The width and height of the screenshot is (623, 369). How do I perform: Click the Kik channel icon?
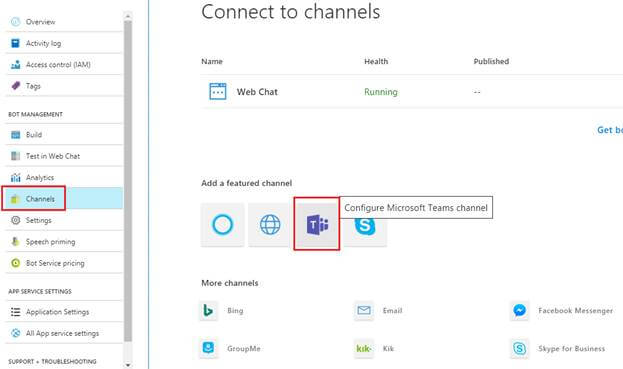tap(364, 348)
